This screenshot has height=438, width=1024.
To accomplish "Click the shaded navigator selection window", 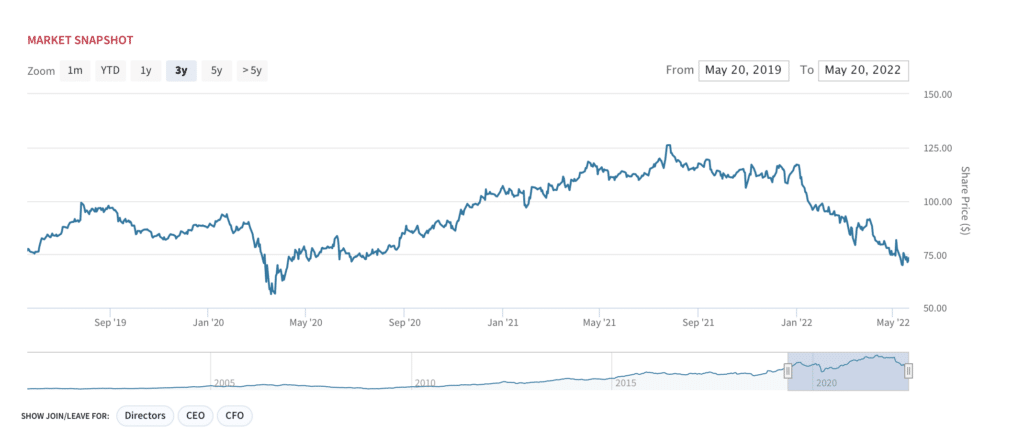I will 848,371.
